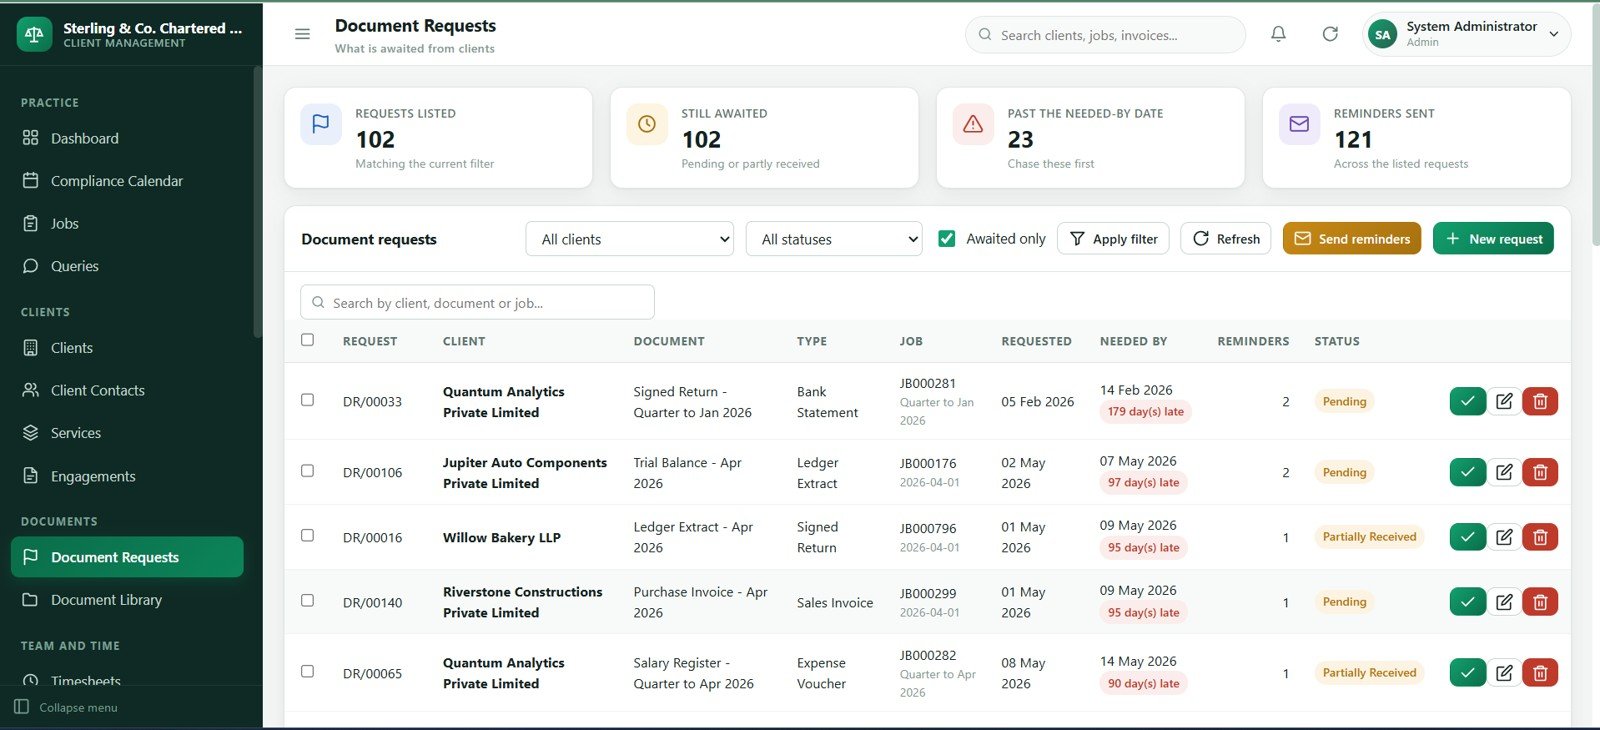Delete request DR/00016
This screenshot has width=1600, height=730.
[x=1540, y=537]
